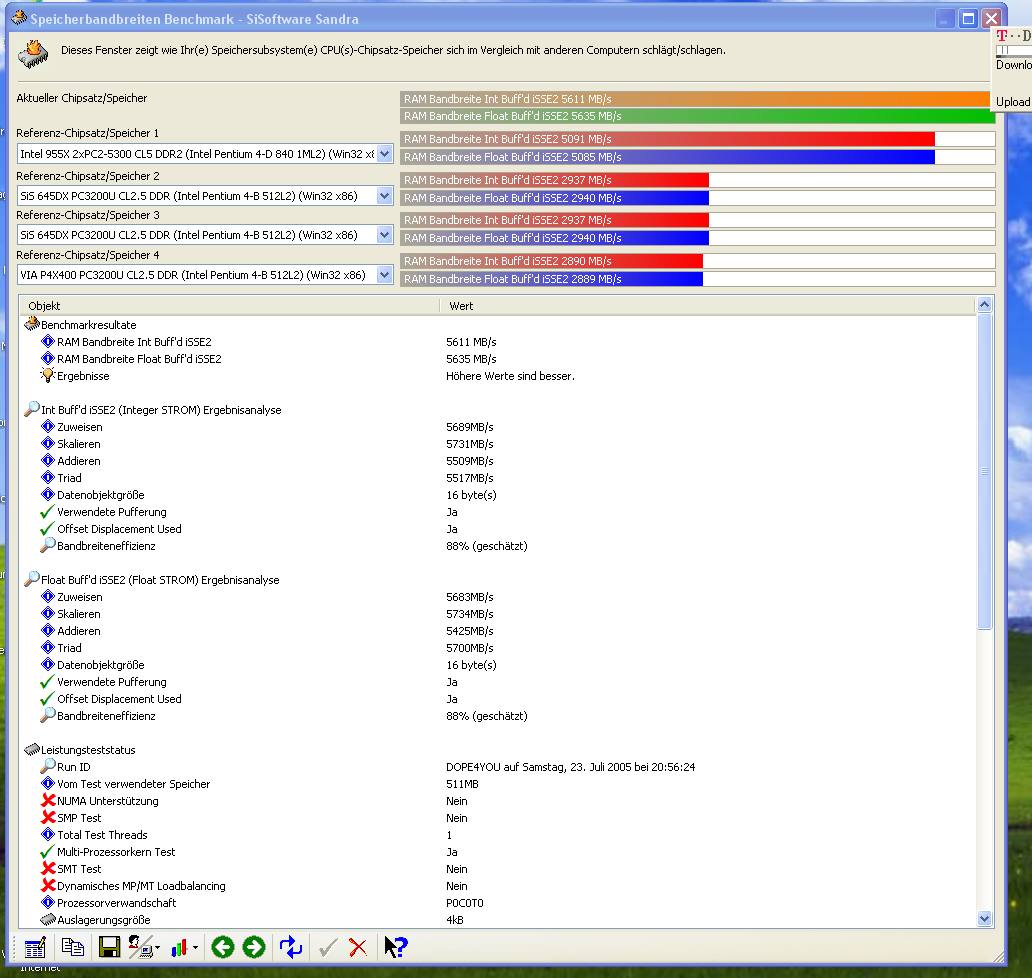Screen dimensions: 1032x978
Task: Click the value 5731MB/s
Action: [x=470, y=444]
